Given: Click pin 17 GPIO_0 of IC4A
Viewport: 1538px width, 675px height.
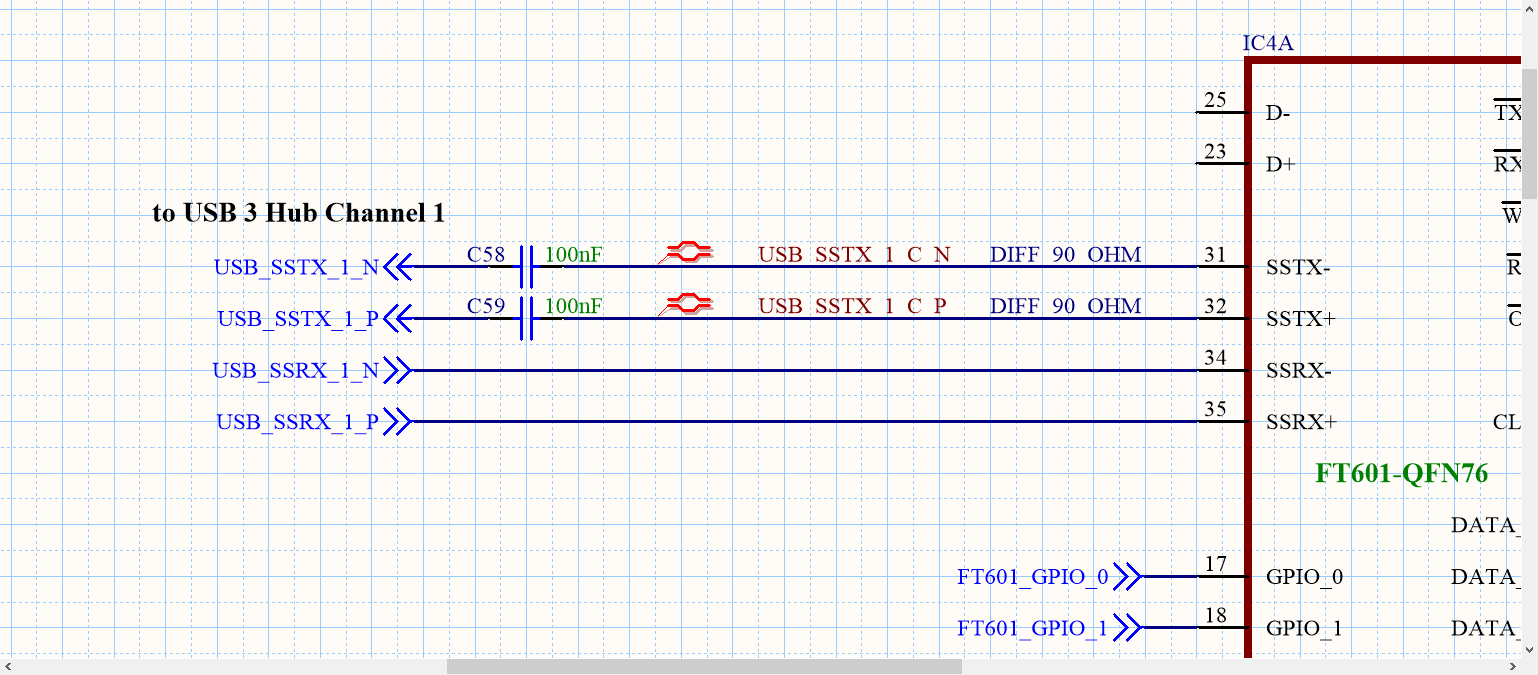Looking at the screenshot, I should click(1221, 576).
